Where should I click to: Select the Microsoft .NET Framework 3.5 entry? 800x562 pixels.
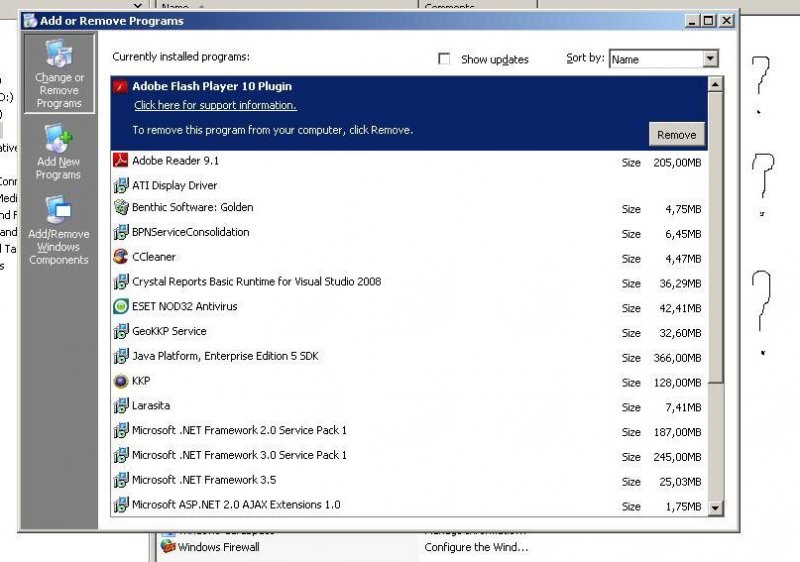[409, 481]
